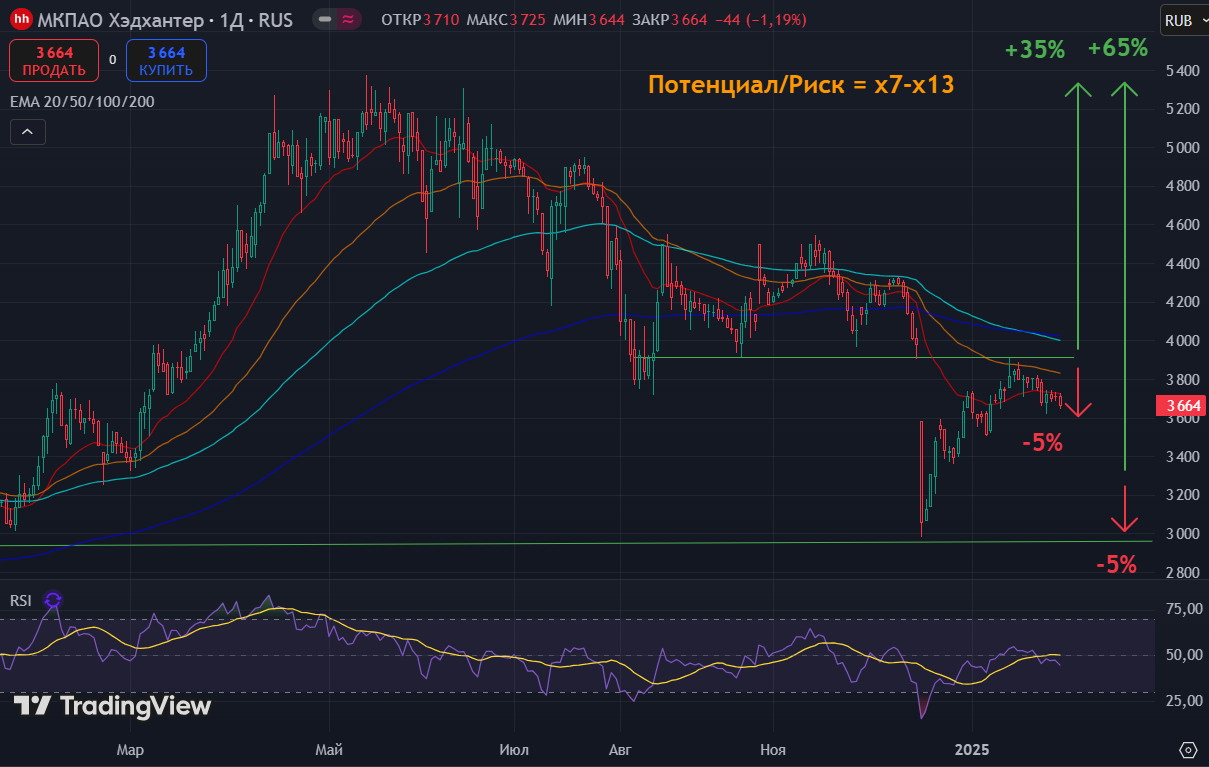Click the 2025 label on time axis

click(x=971, y=750)
